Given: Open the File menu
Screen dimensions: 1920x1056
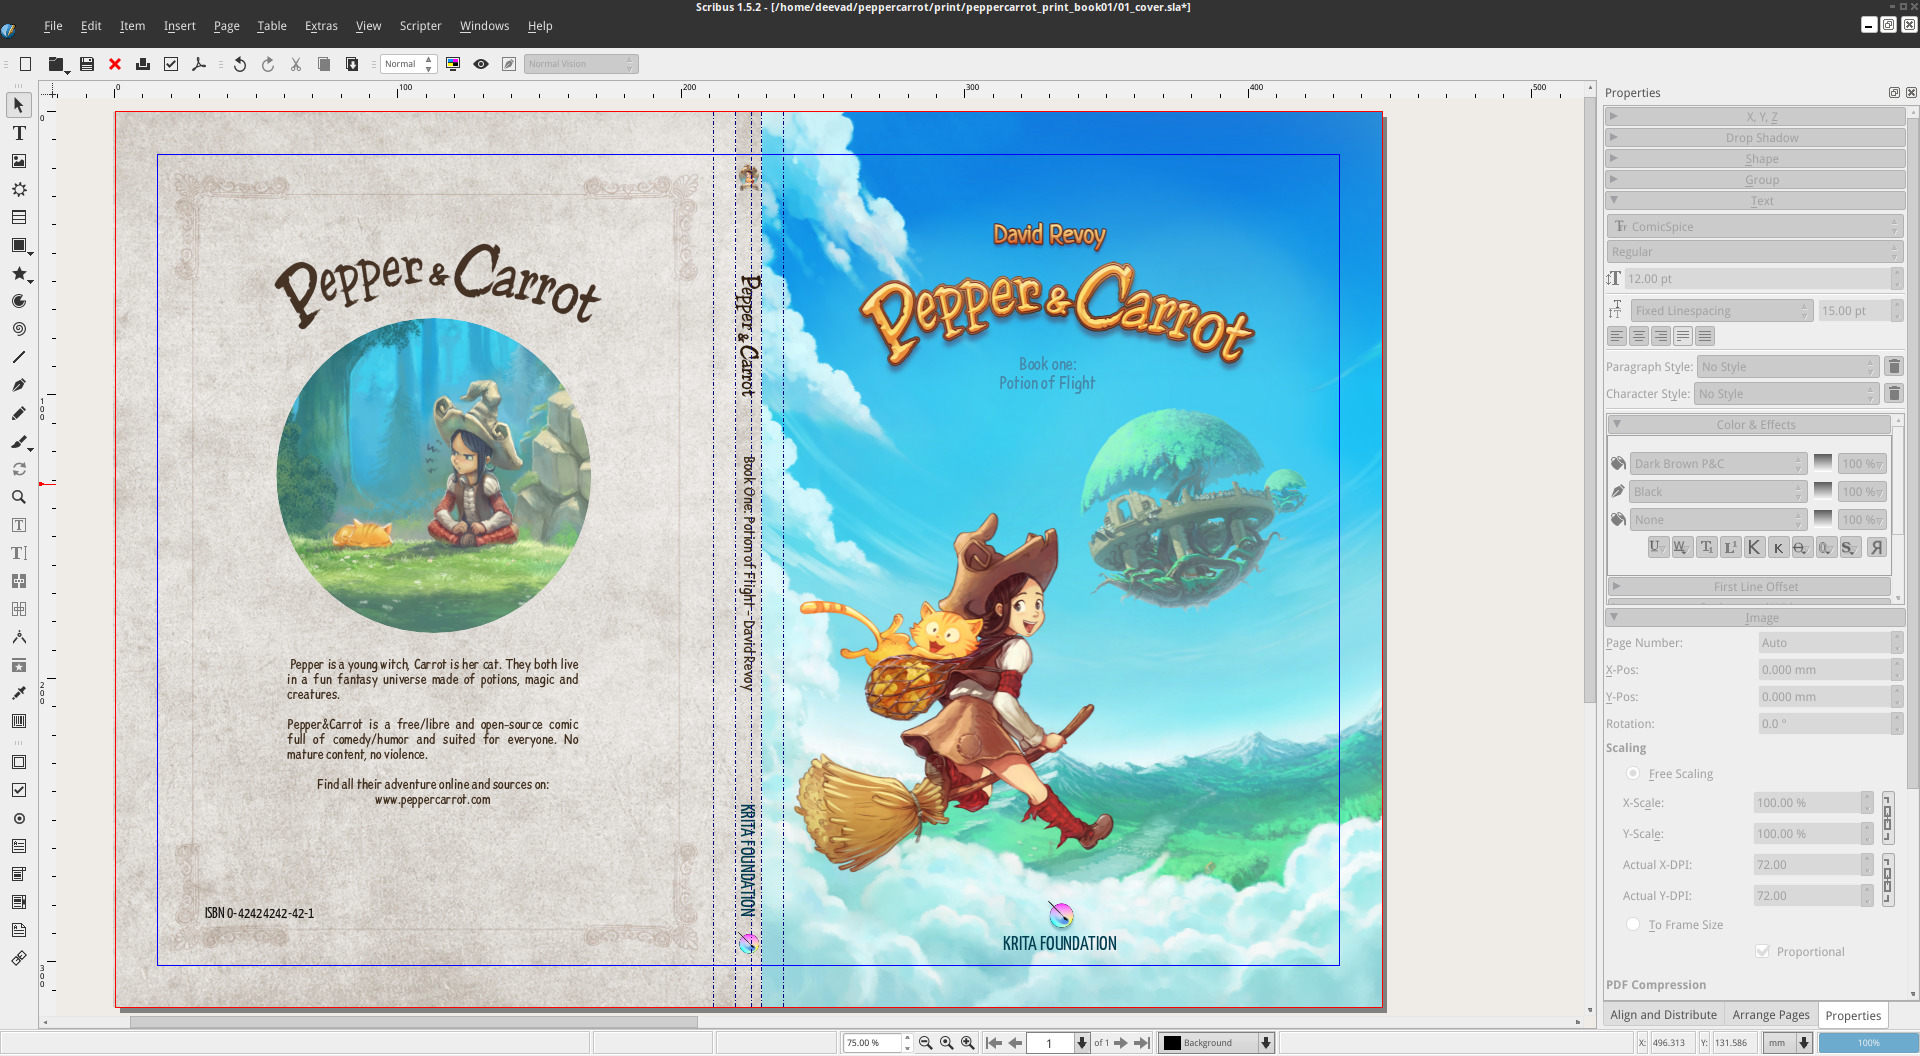Looking at the screenshot, I should pyautogui.click(x=53, y=26).
